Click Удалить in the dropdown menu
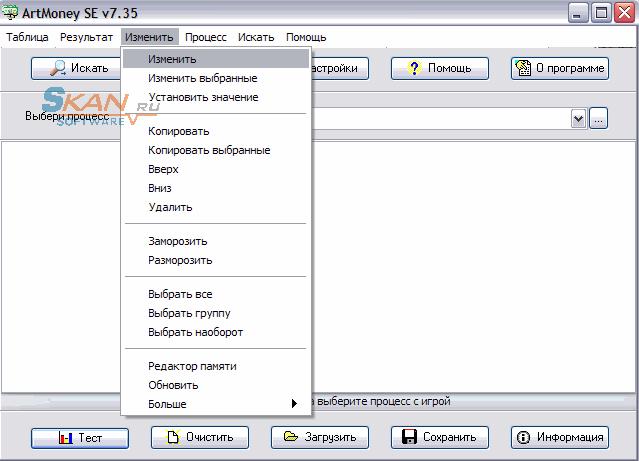Viewport: 639px width, 461px height. [170, 207]
